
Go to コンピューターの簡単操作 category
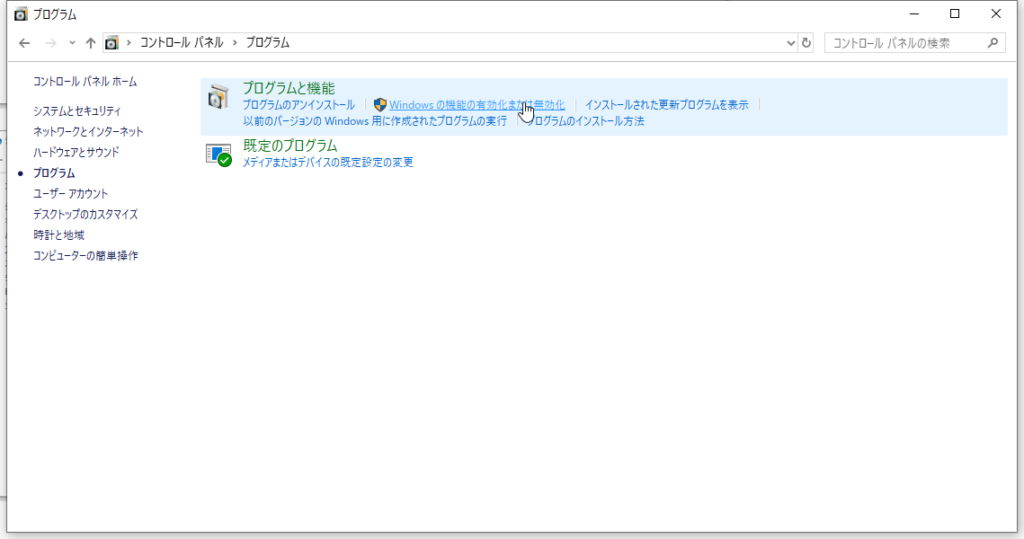pyautogui.click(x=86, y=256)
